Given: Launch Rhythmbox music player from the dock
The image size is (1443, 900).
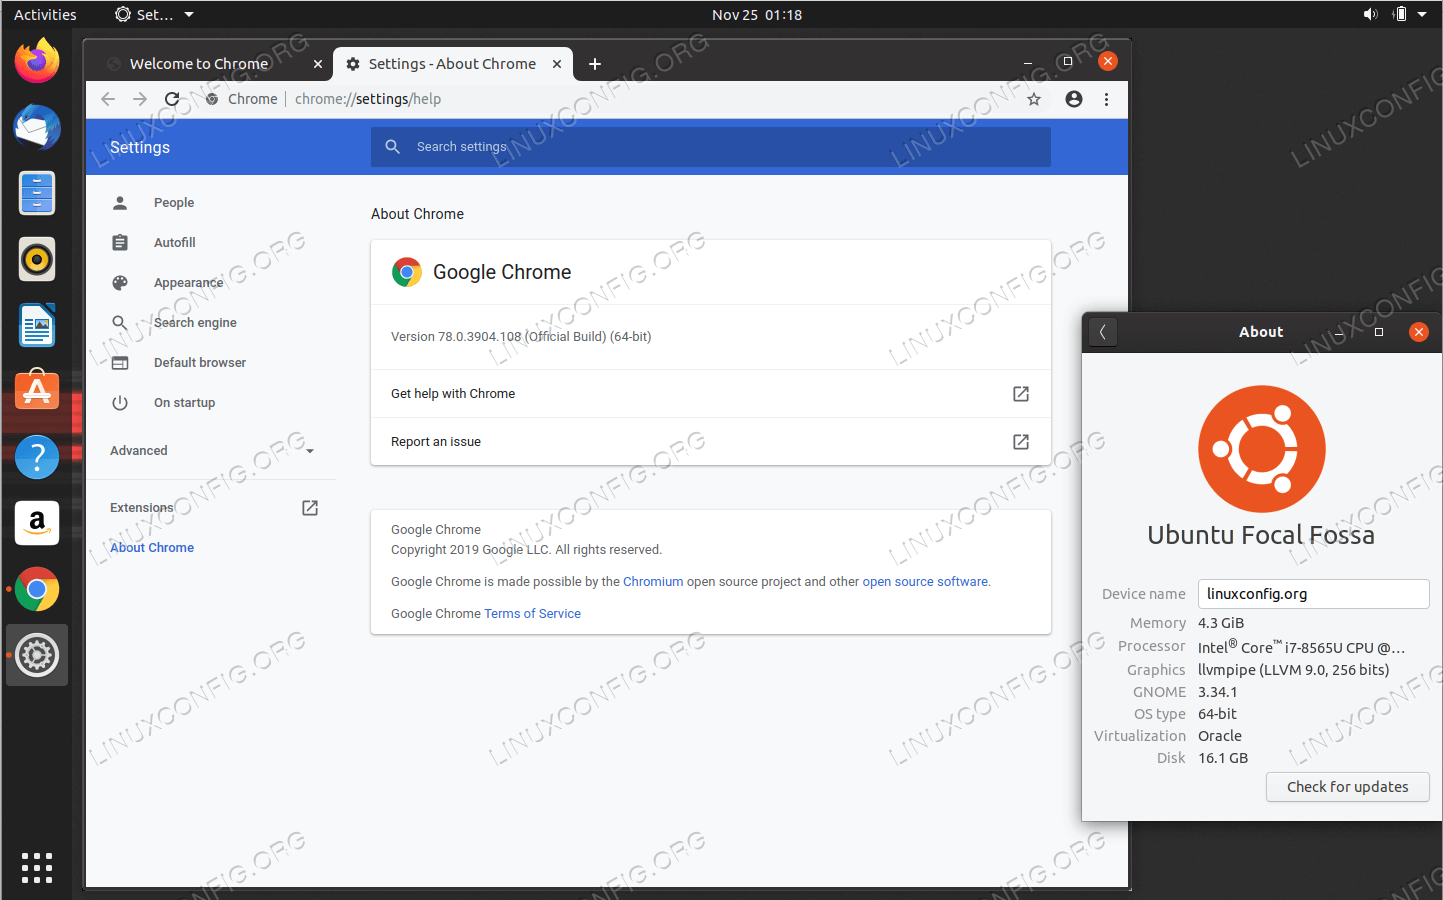Looking at the screenshot, I should pyautogui.click(x=37, y=259).
